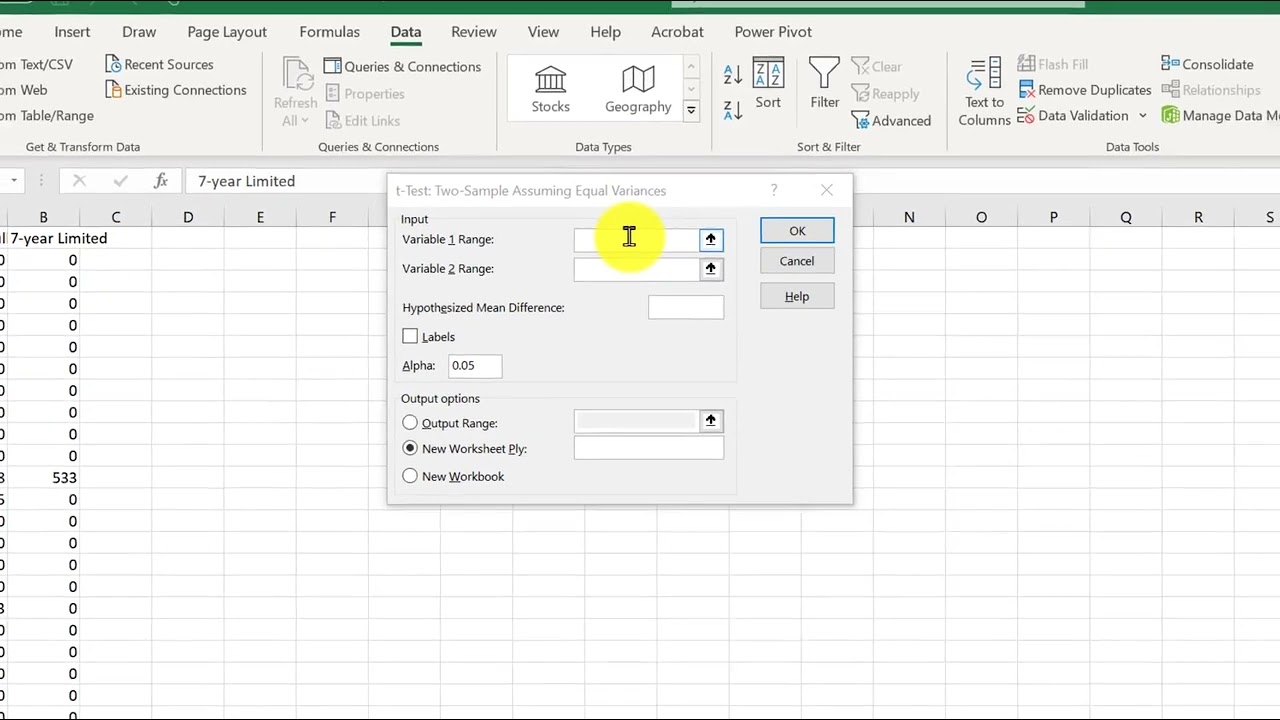Click Remove Duplicates
This screenshot has height=720, width=1280.
click(x=1084, y=90)
